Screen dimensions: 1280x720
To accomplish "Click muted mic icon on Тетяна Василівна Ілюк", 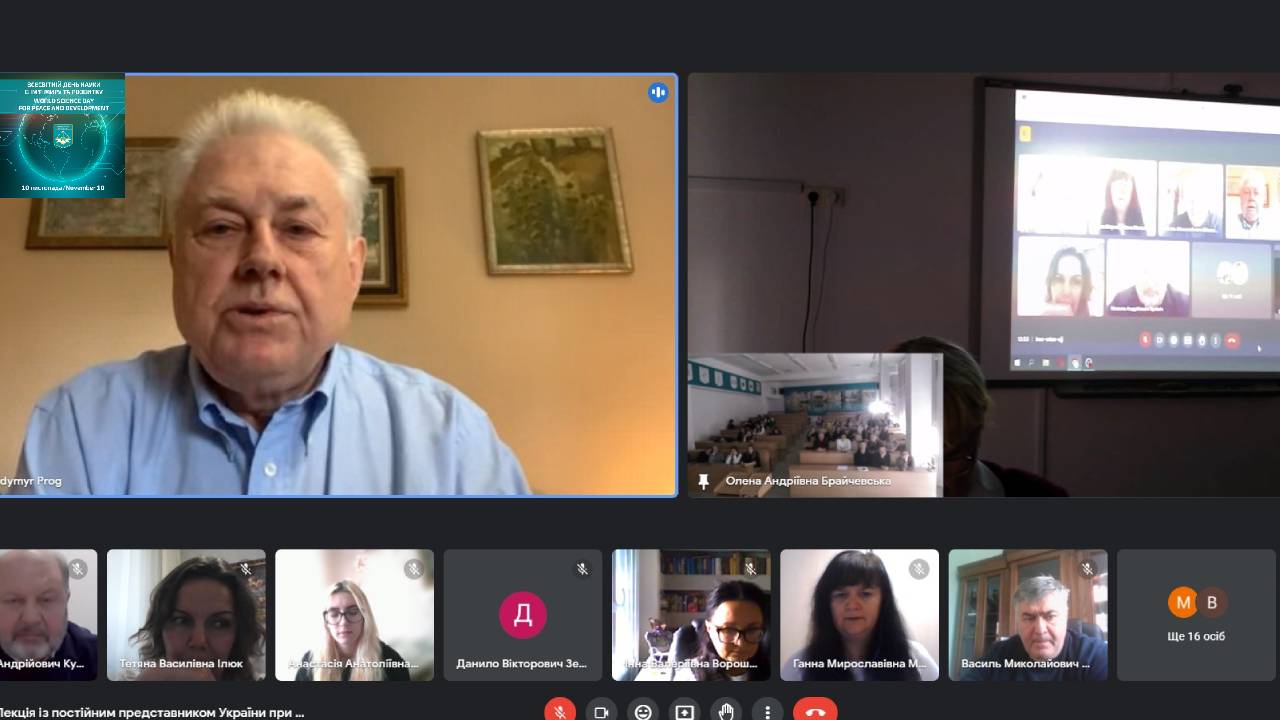I will click(x=246, y=569).
